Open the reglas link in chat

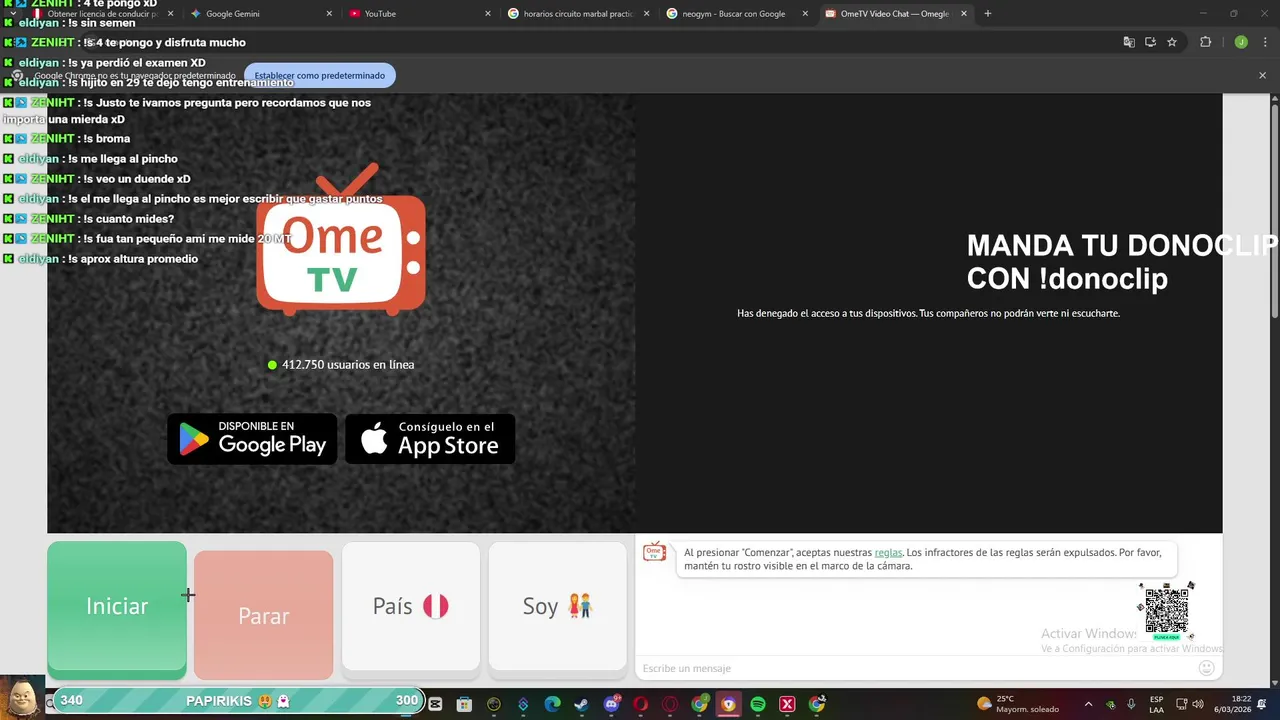point(888,552)
